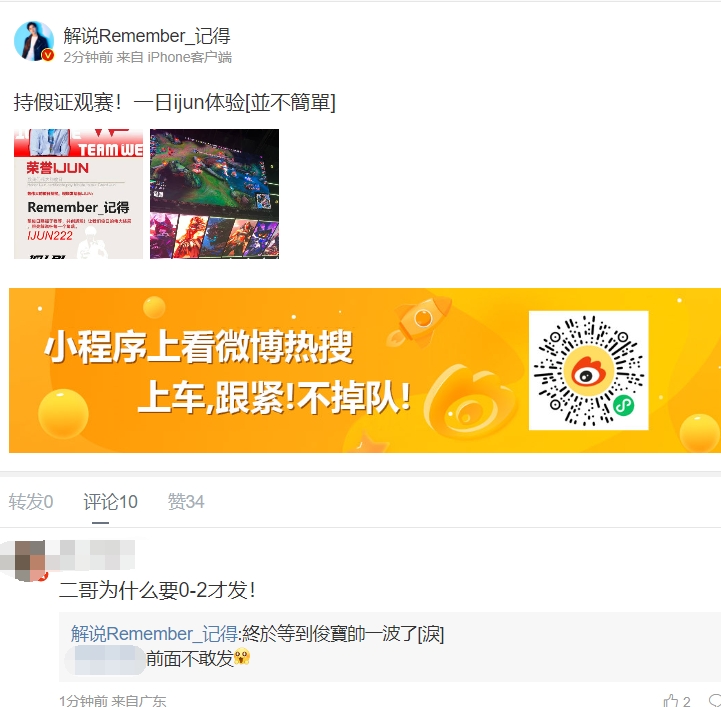Open the 赞34 likes tab

(x=186, y=502)
